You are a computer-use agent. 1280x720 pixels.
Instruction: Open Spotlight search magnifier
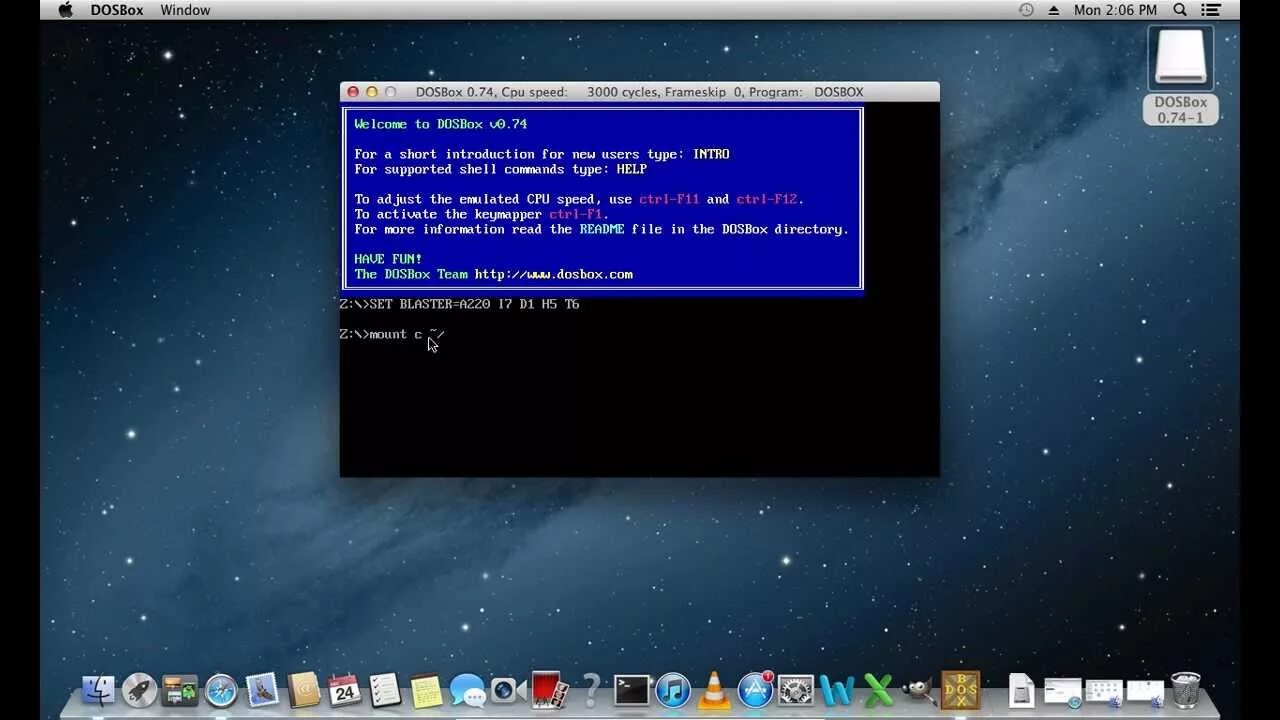click(x=1180, y=10)
